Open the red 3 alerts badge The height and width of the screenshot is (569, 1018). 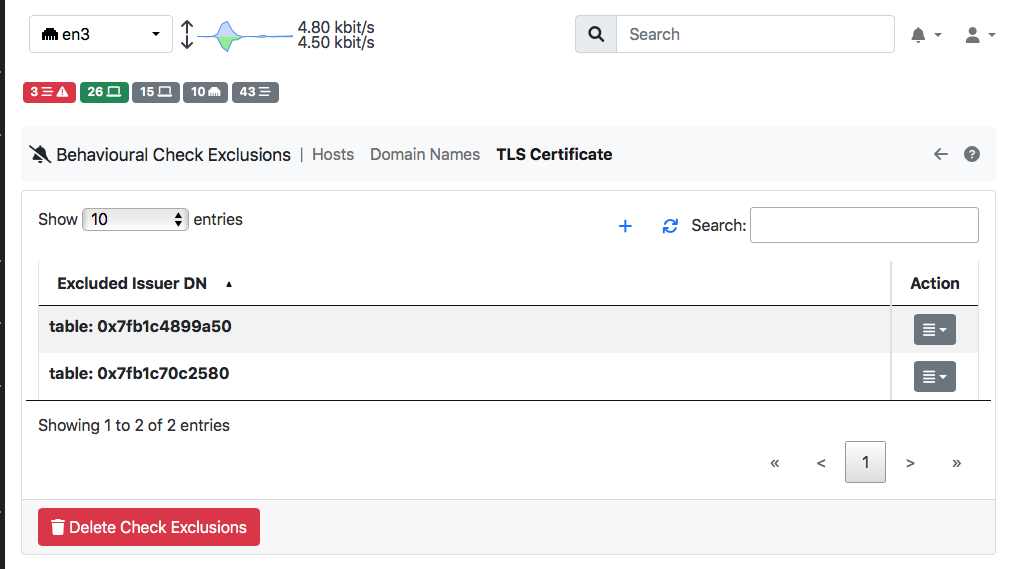49,92
